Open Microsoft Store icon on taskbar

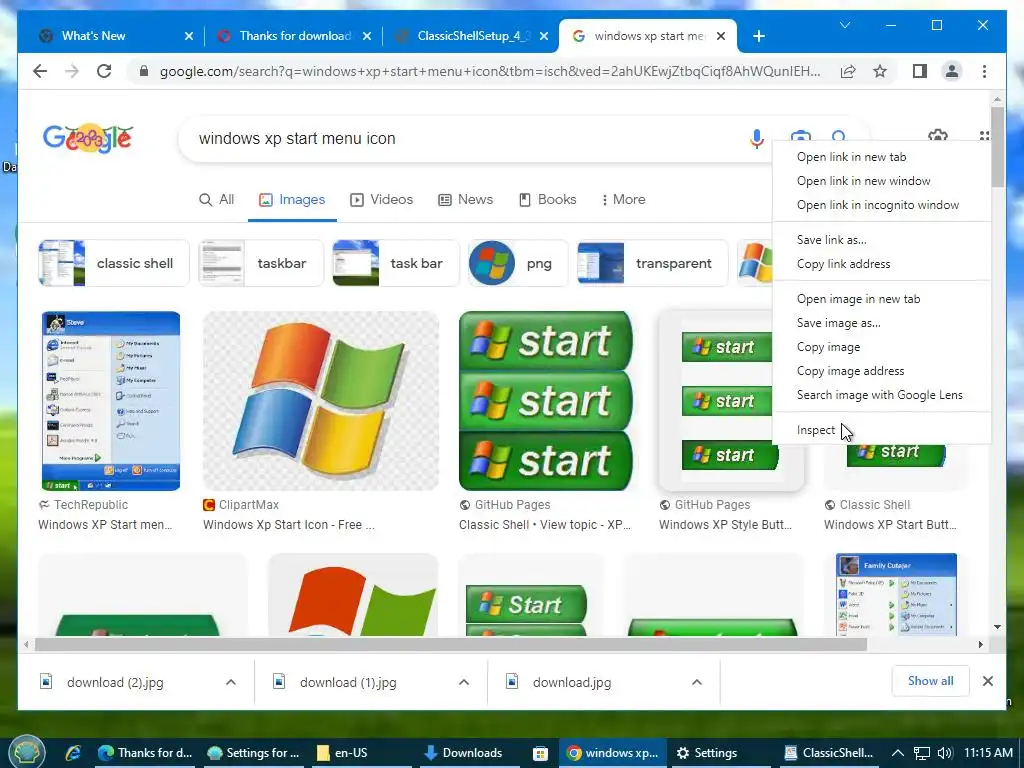pyautogui.click(x=540, y=753)
